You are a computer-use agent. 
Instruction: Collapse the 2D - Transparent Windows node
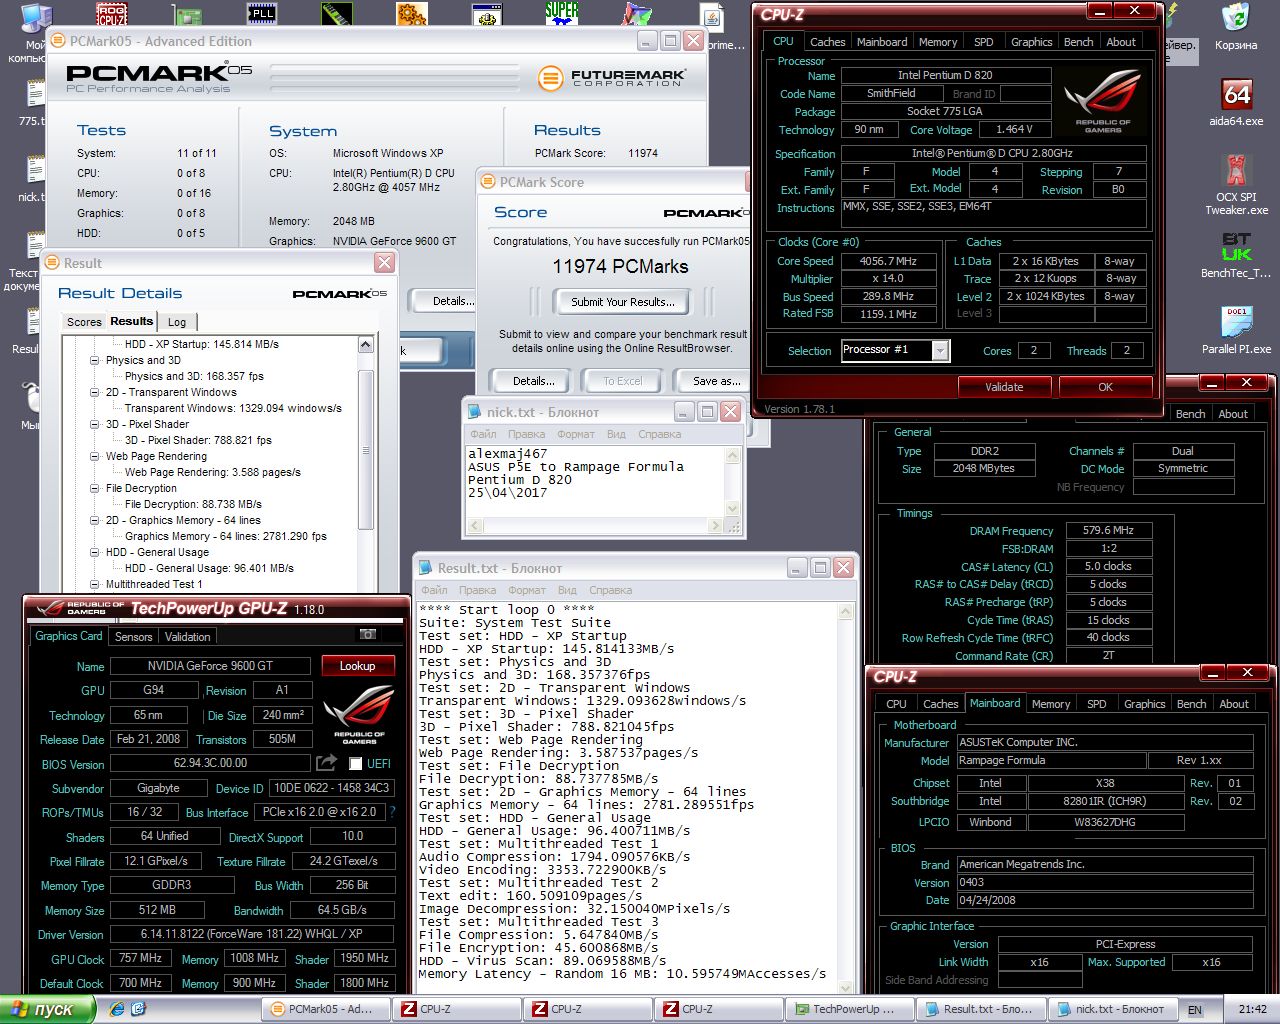coord(95,392)
